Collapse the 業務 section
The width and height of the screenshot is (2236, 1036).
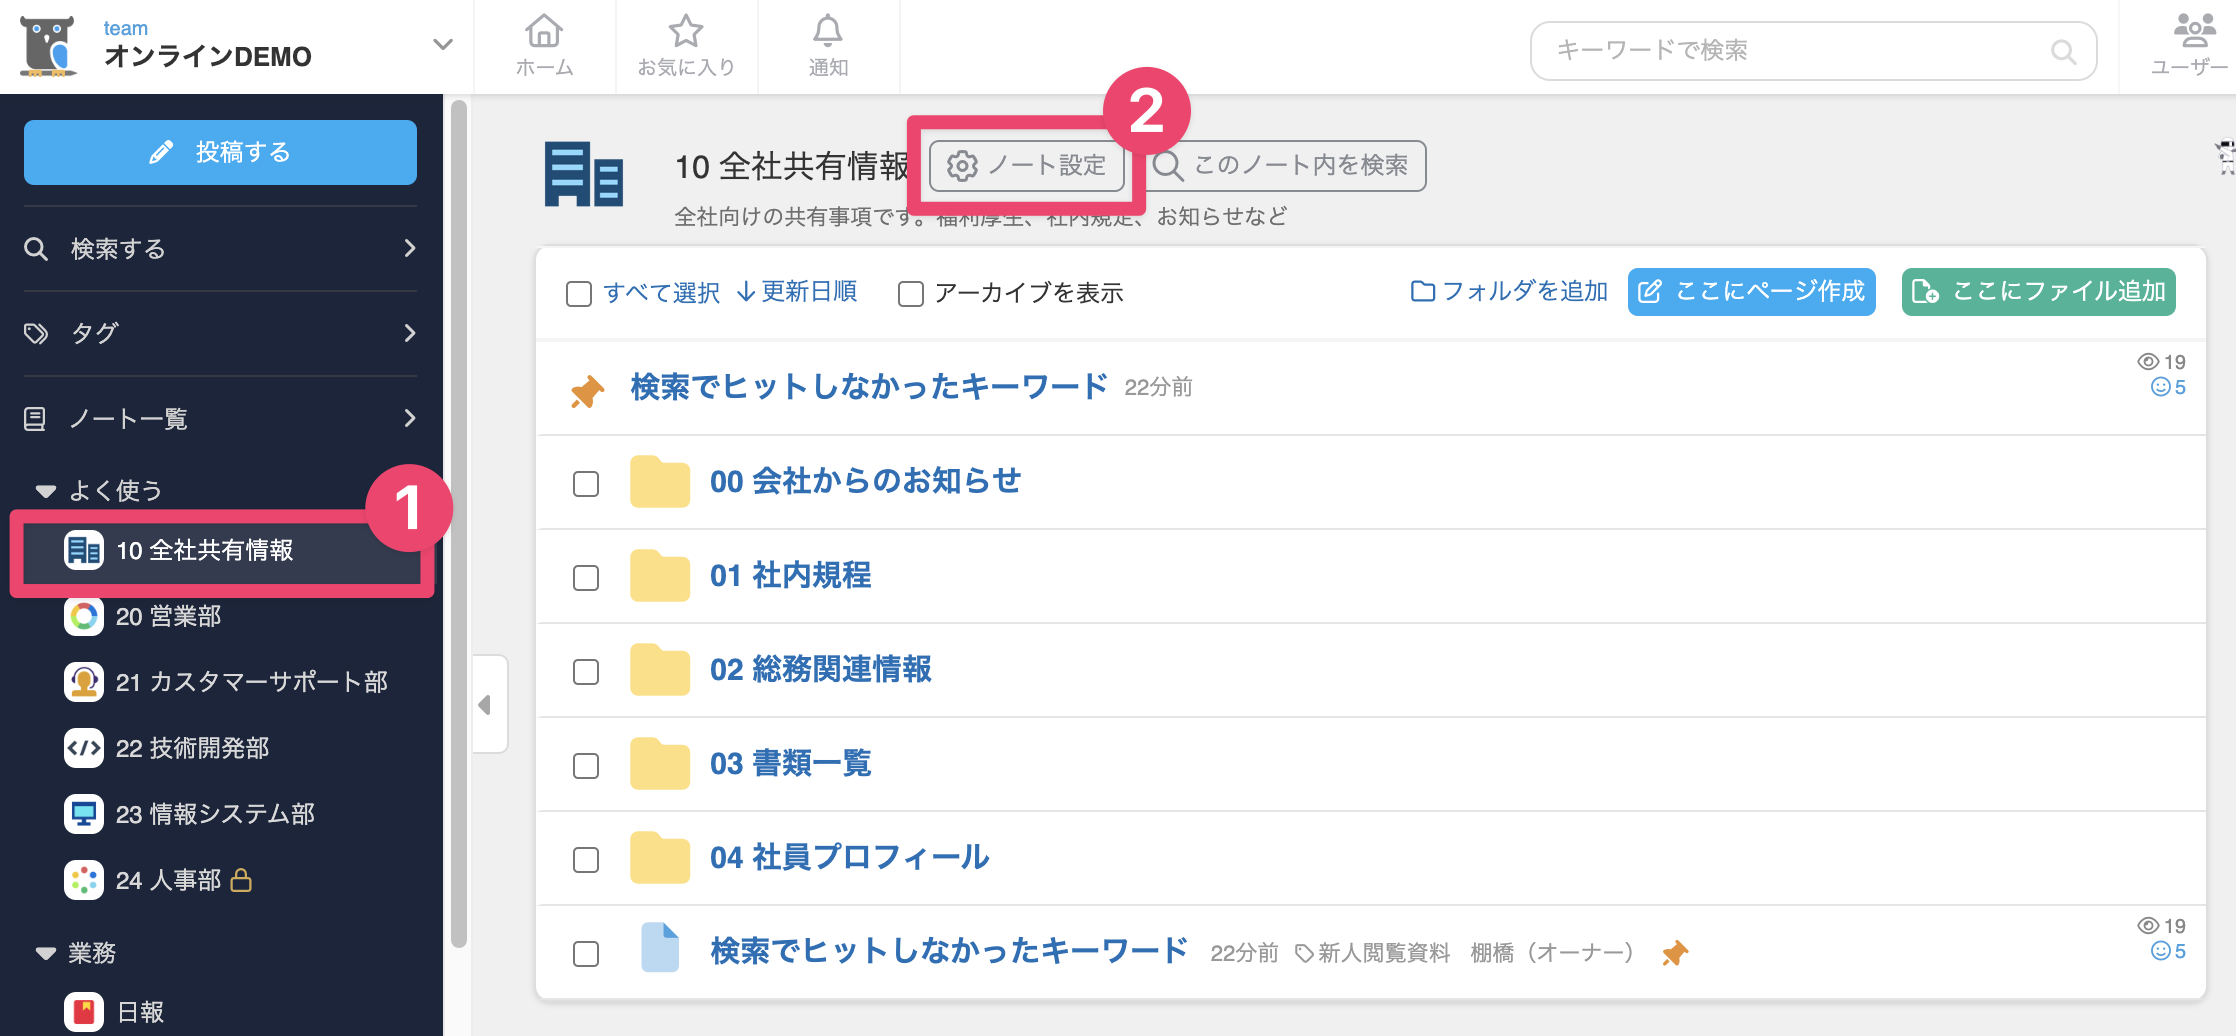45,953
